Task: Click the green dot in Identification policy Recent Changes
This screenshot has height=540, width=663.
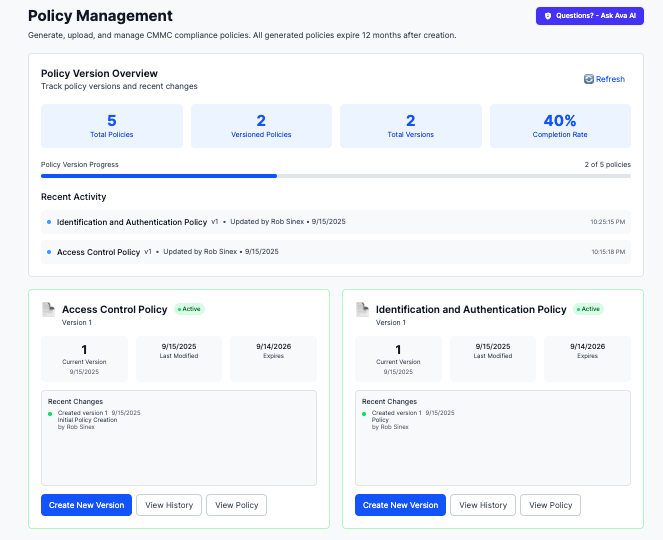Action: (364, 414)
